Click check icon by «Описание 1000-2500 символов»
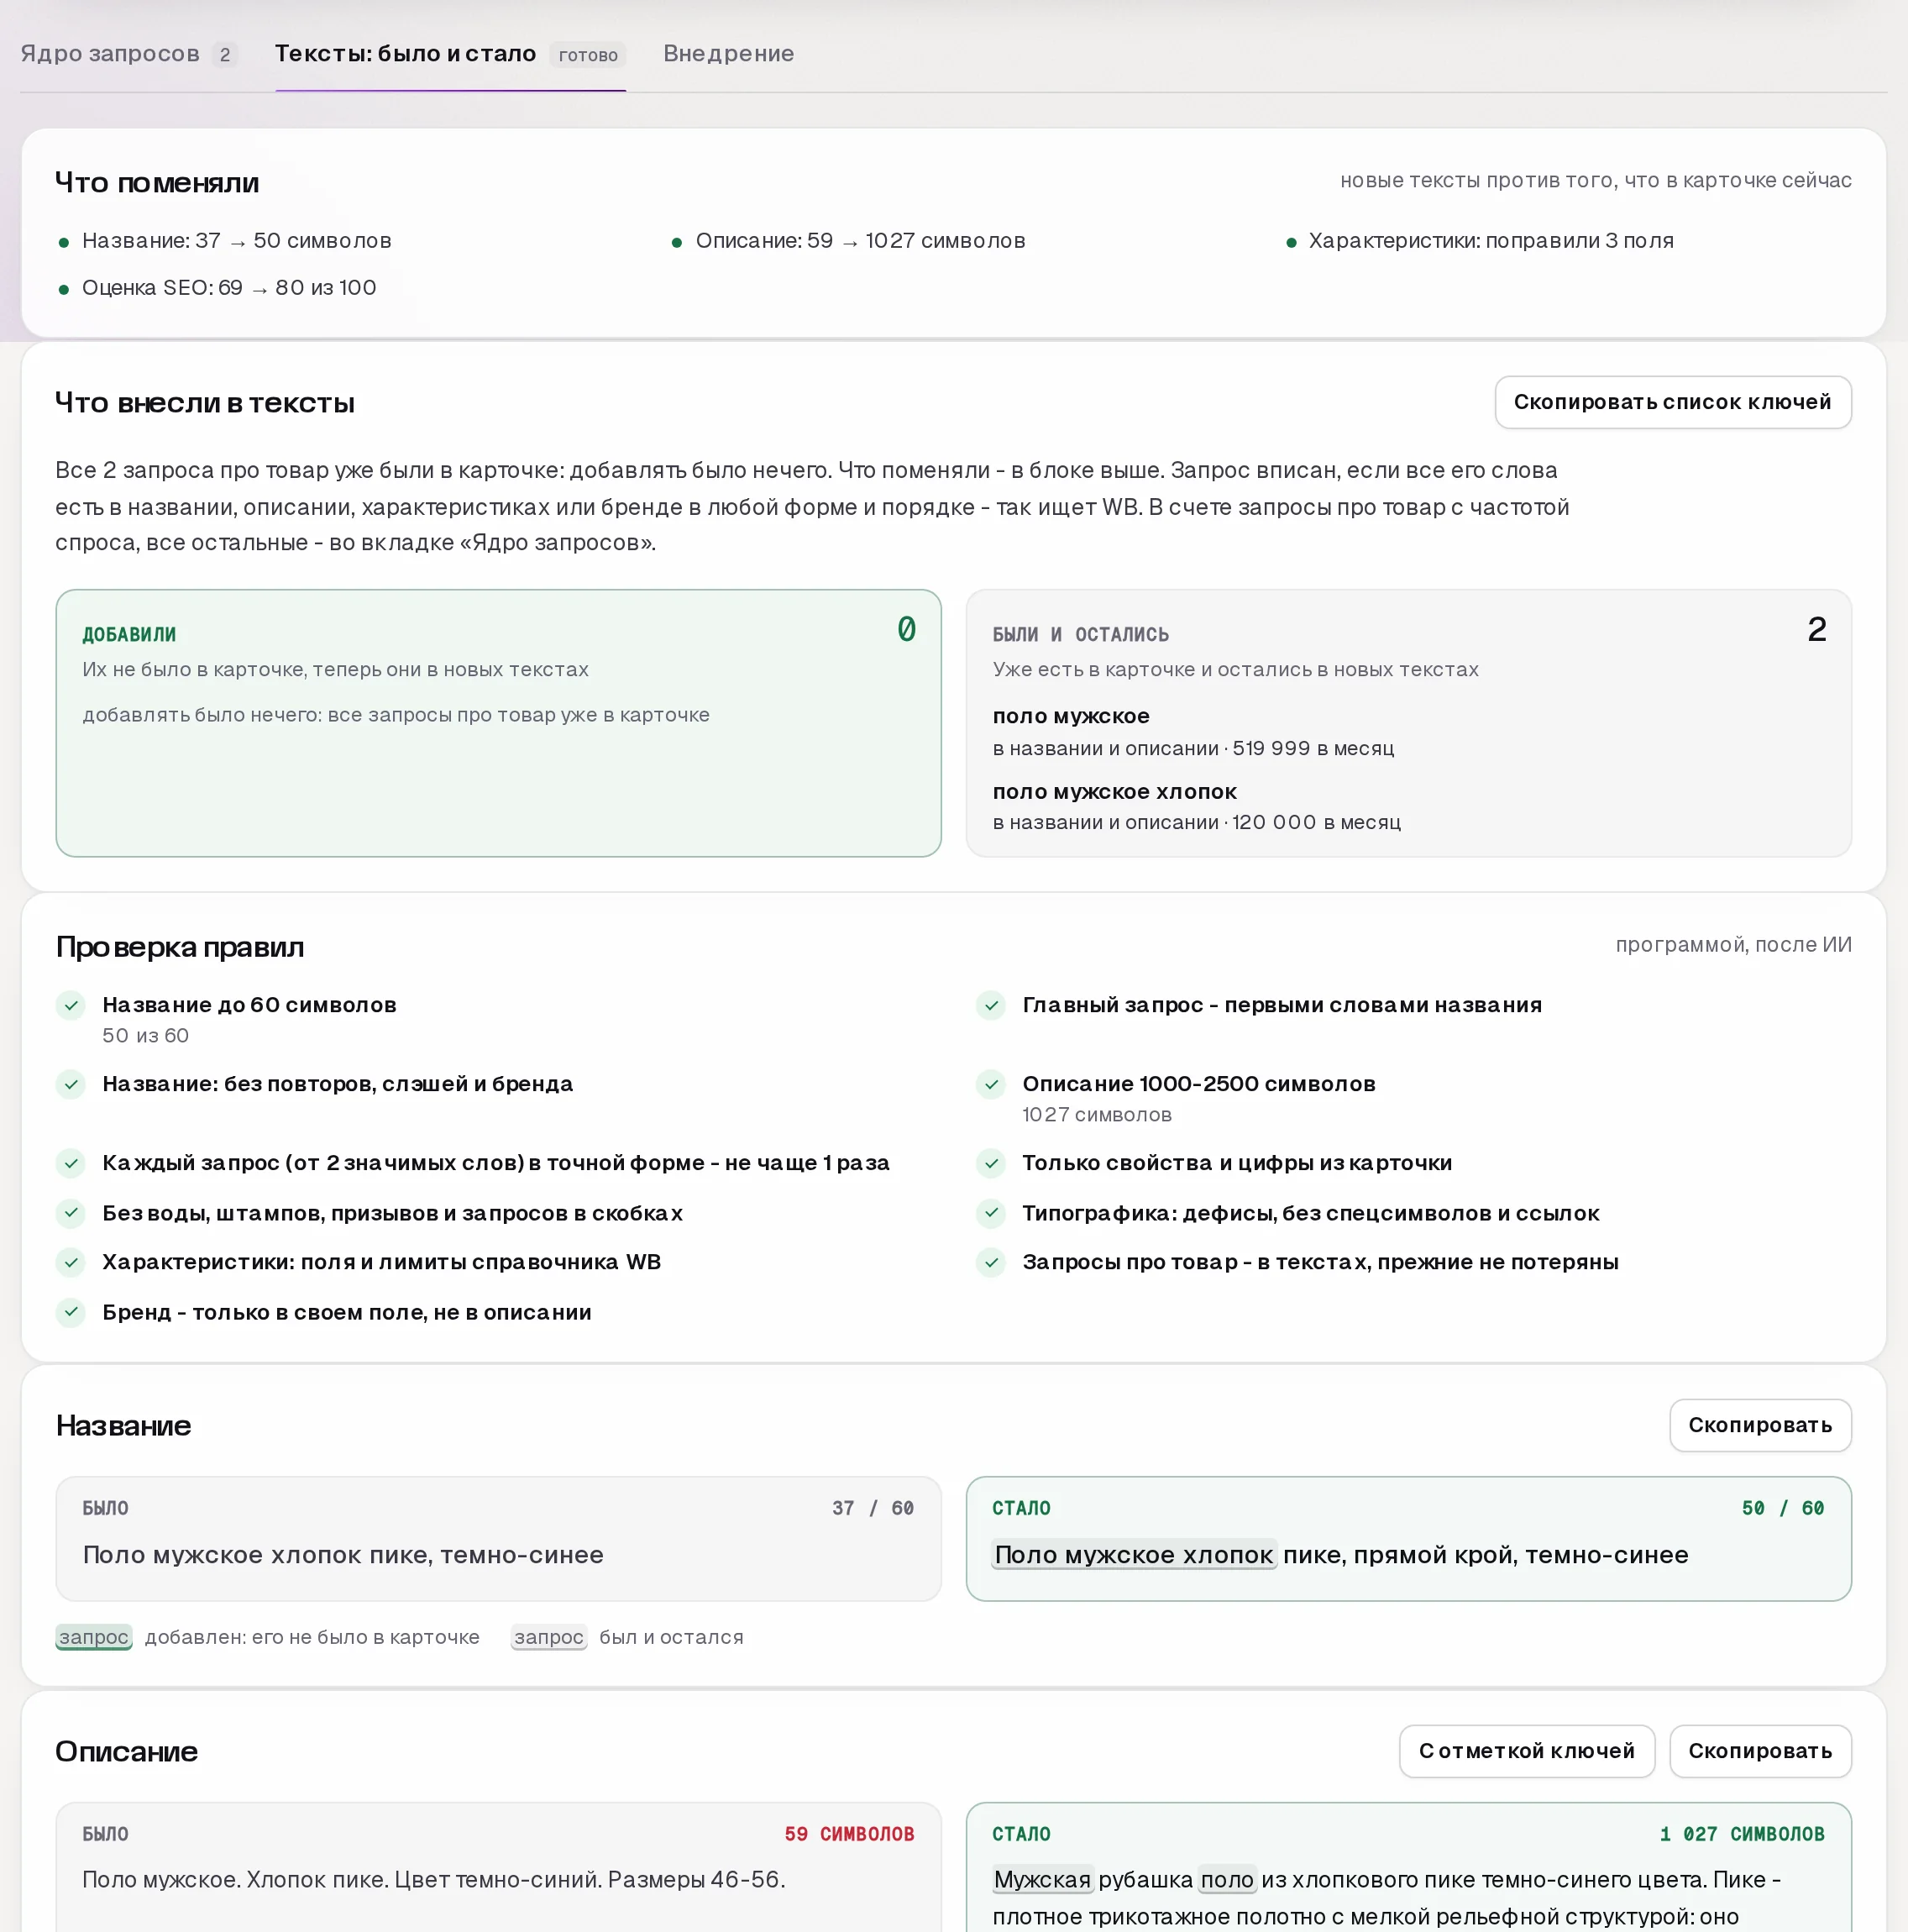The width and height of the screenshot is (1908, 1932). (x=991, y=1084)
